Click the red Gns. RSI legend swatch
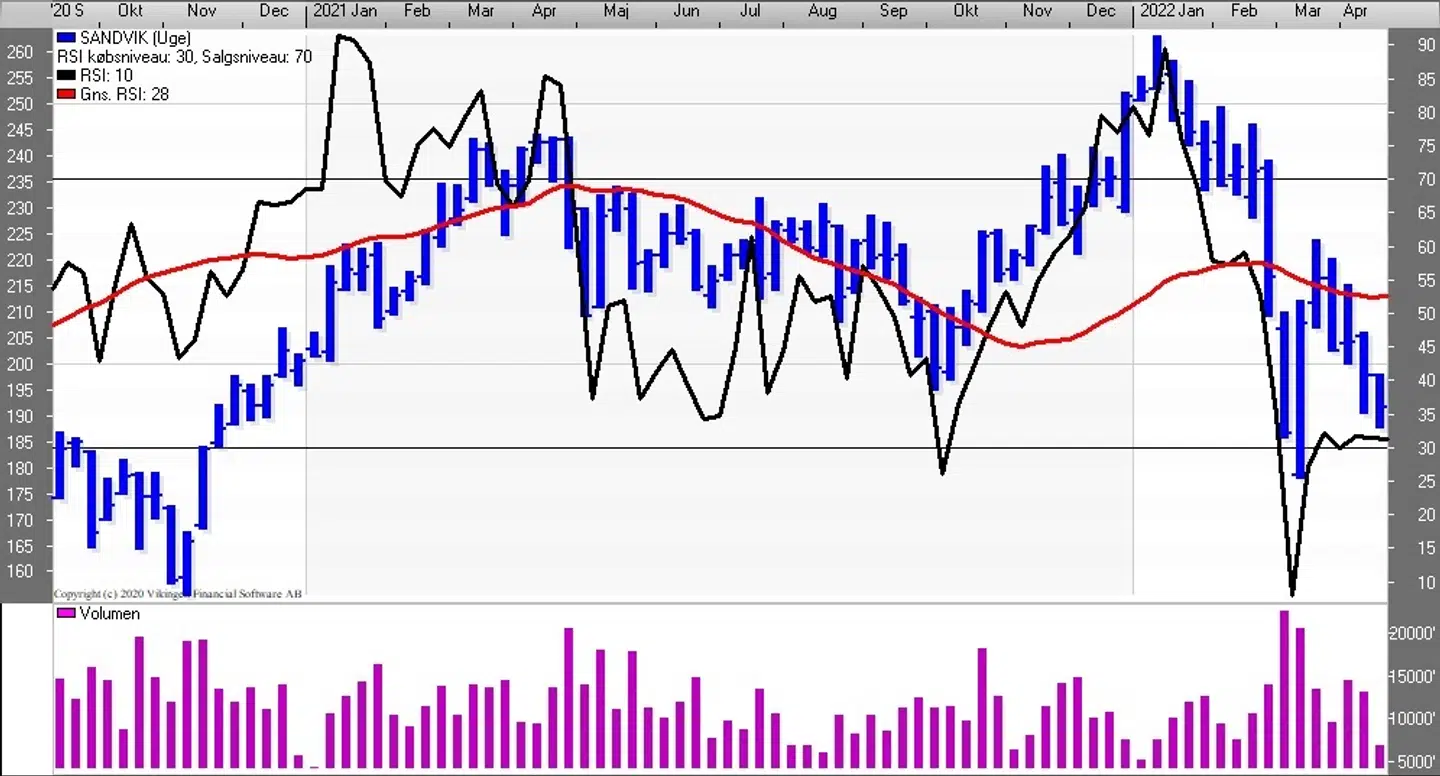The image size is (1440, 776). pos(67,94)
